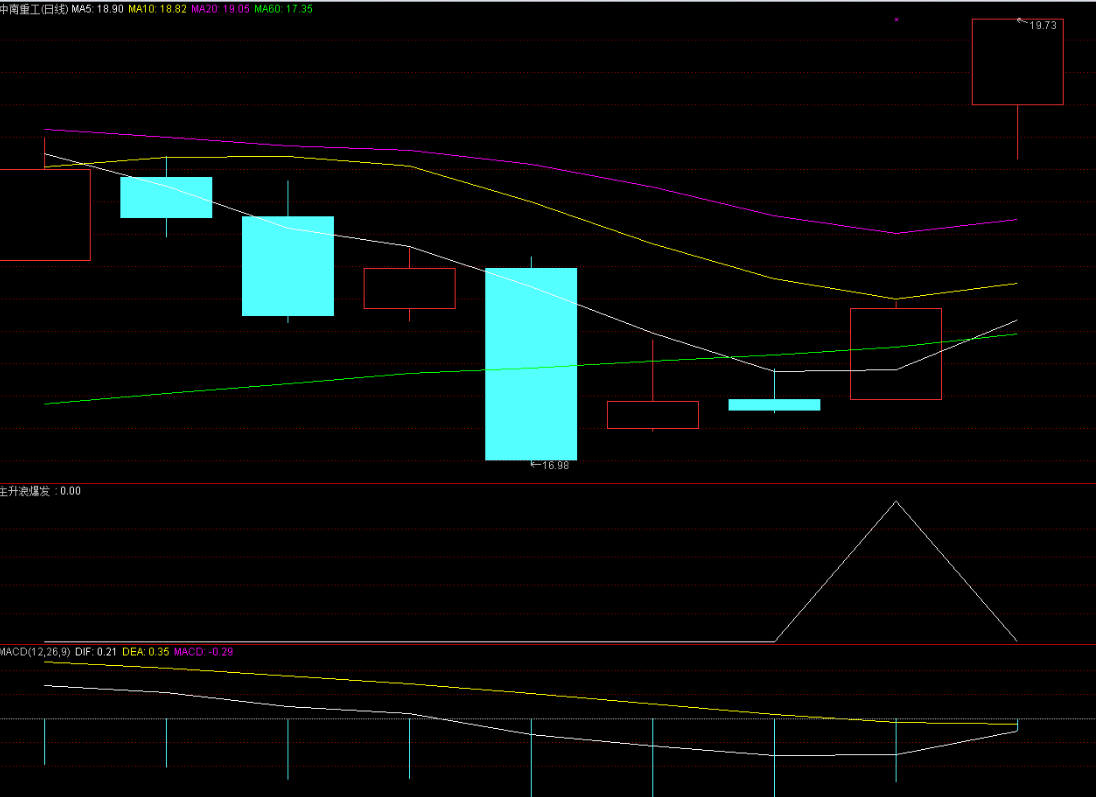Select the DIF: 0.21 value
Viewport: 1096px width, 797px height.
coord(96,652)
